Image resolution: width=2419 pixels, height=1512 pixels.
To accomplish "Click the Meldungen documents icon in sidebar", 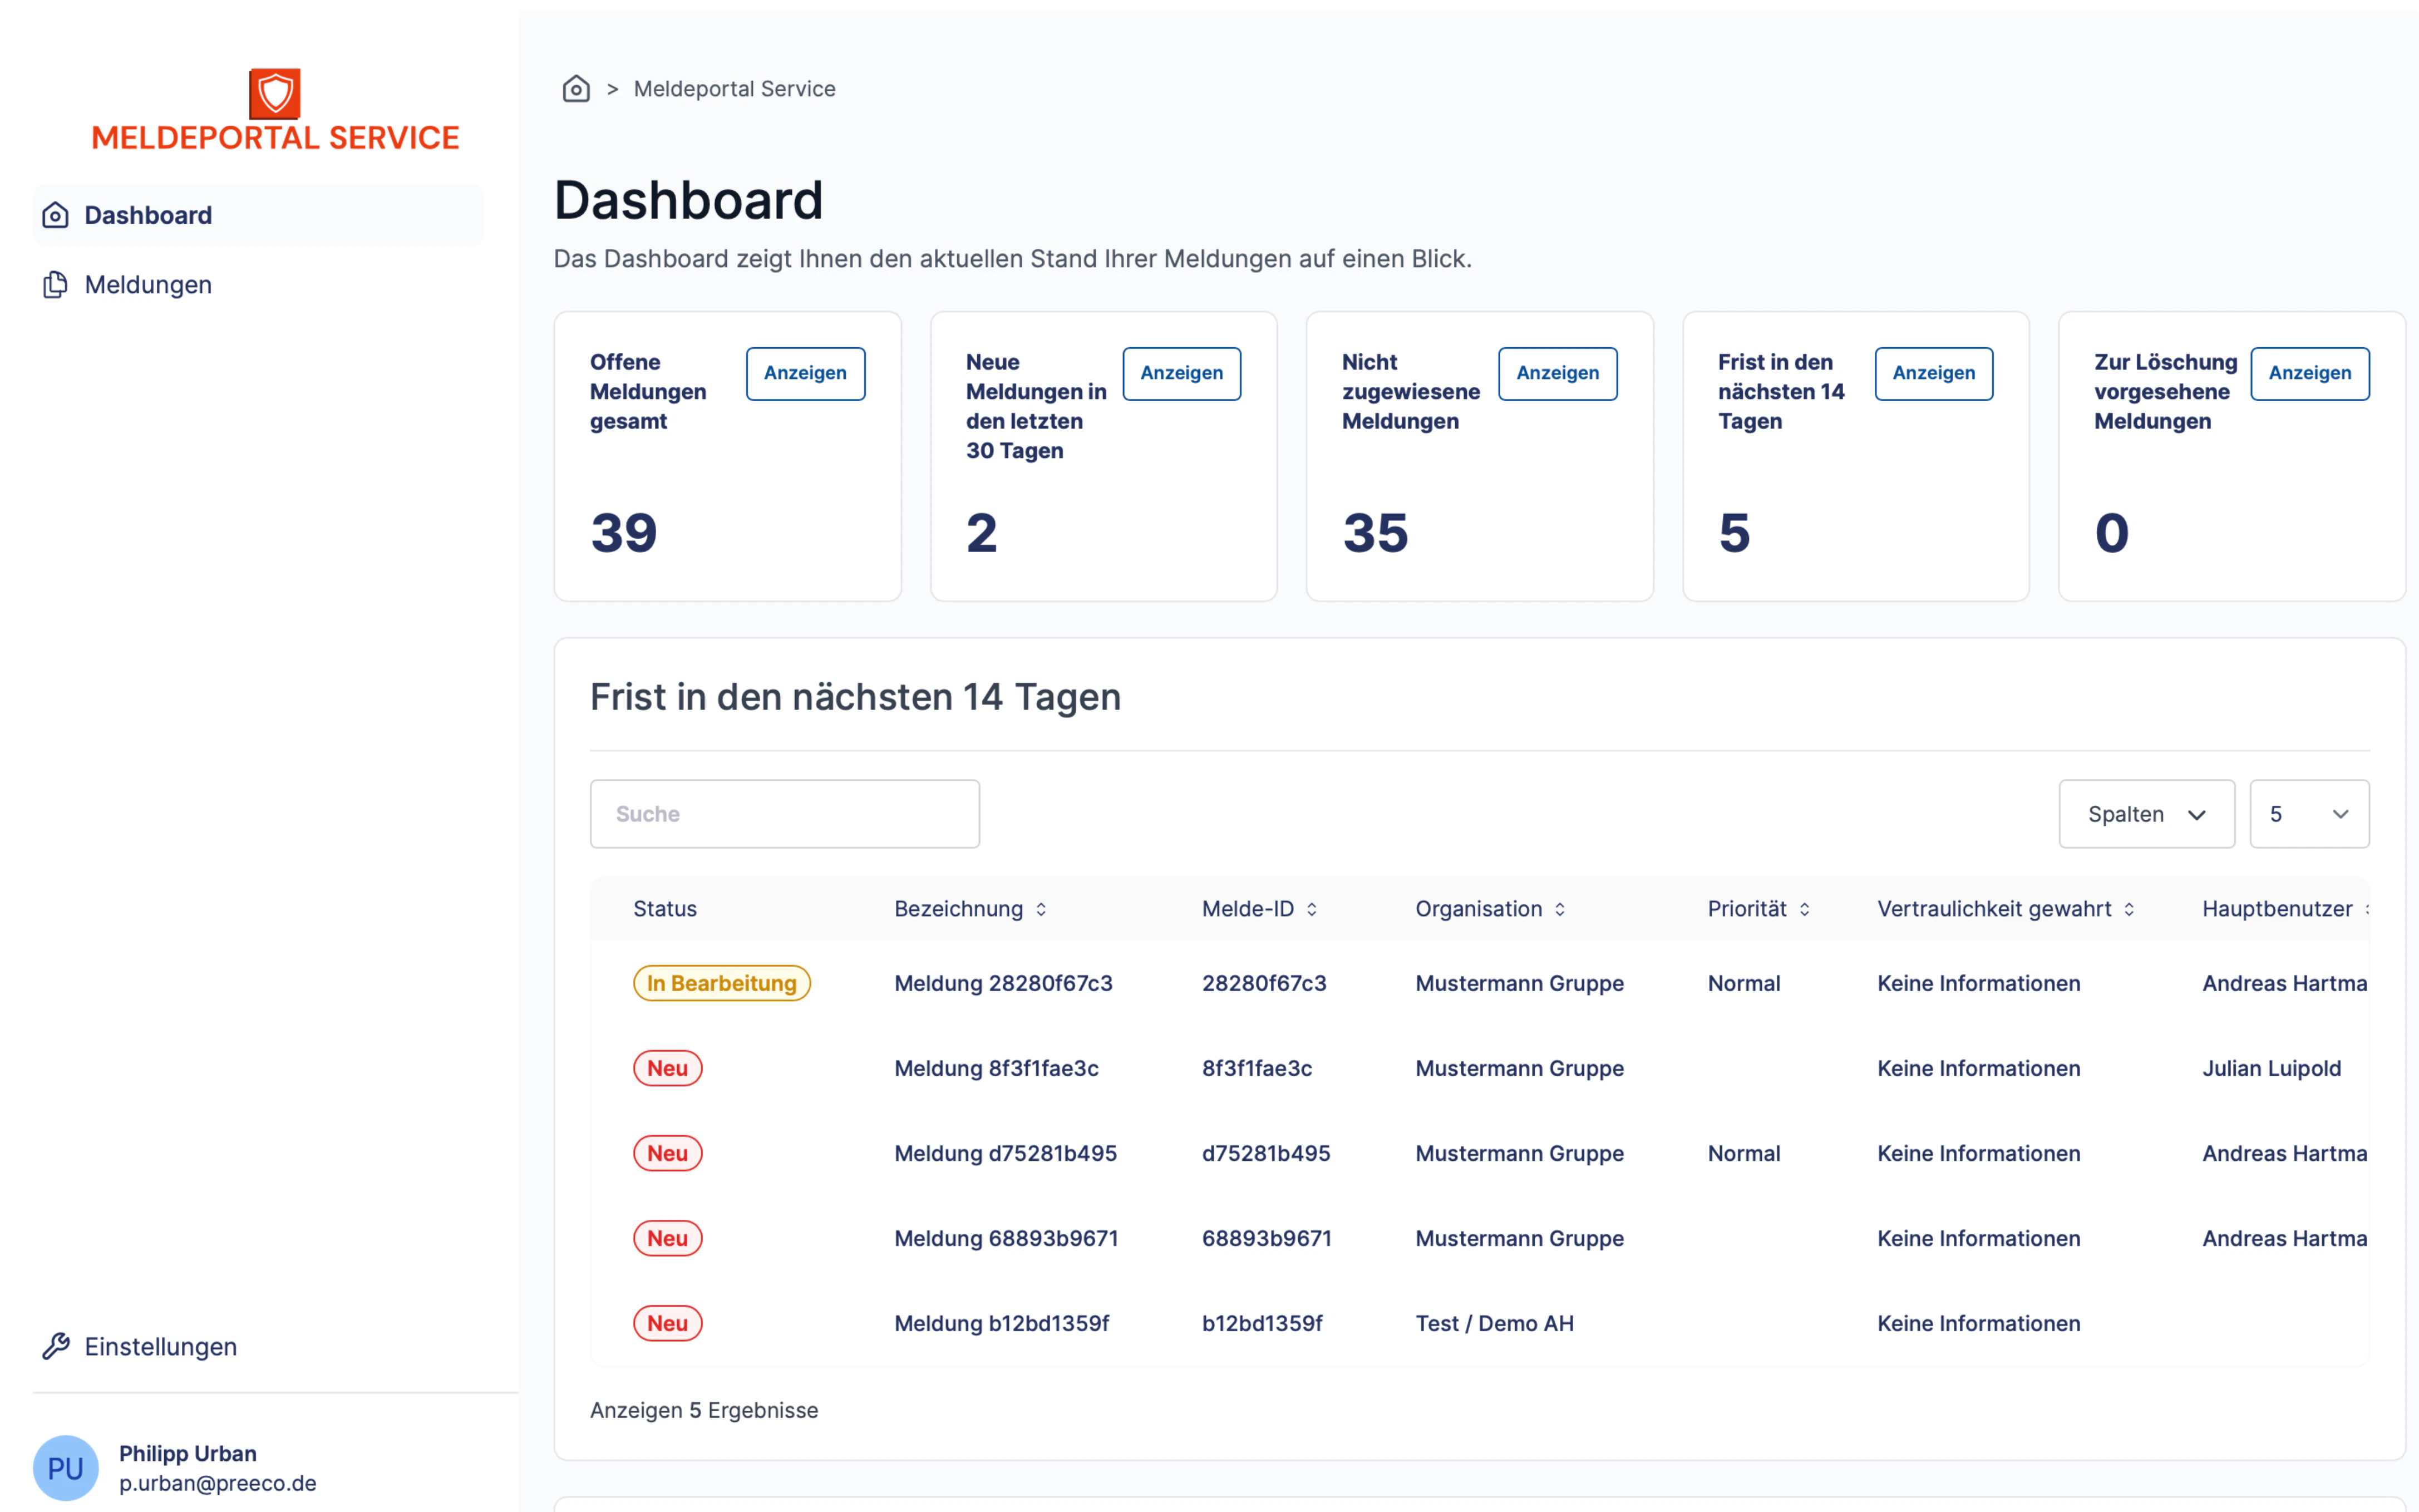I will click(56, 285).
